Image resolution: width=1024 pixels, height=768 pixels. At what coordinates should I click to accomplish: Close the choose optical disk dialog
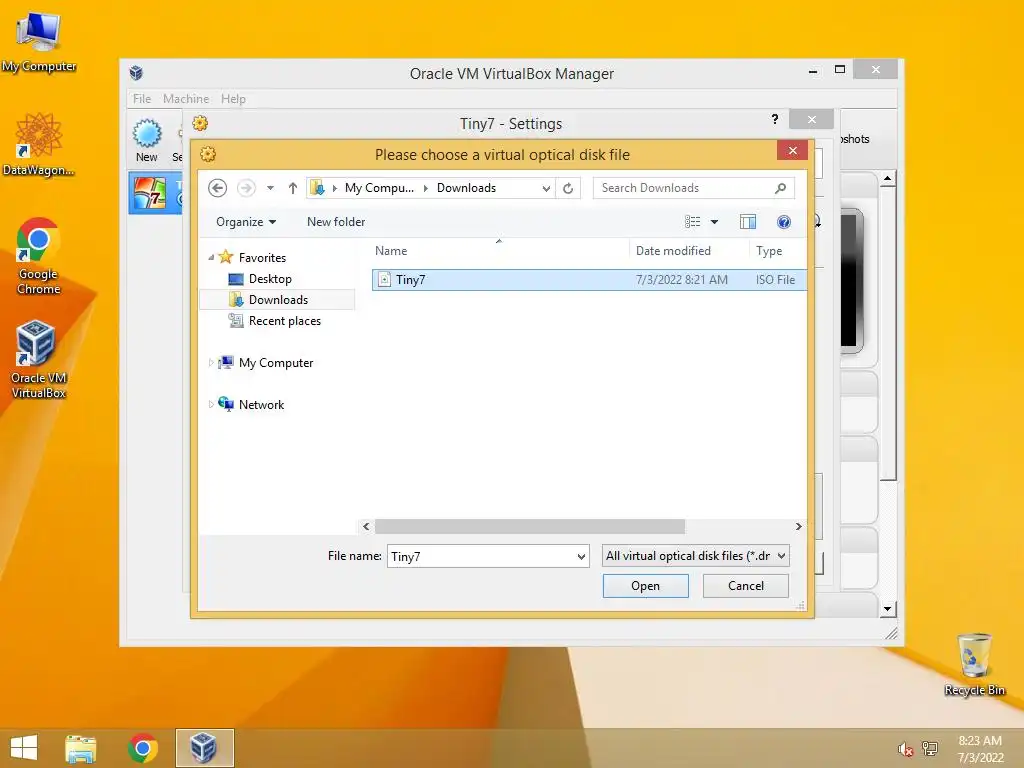click(792, 151)
